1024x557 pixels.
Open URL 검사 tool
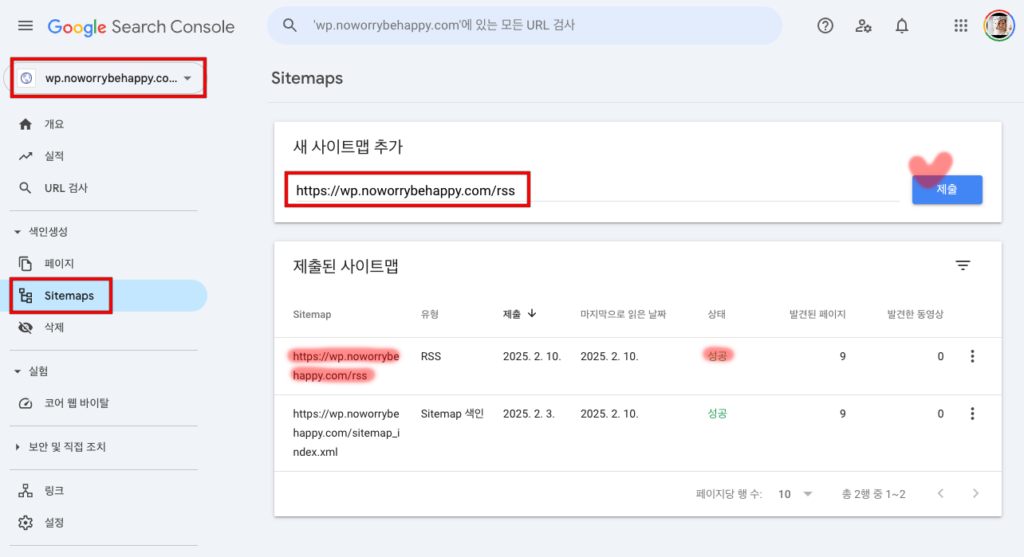66,188
